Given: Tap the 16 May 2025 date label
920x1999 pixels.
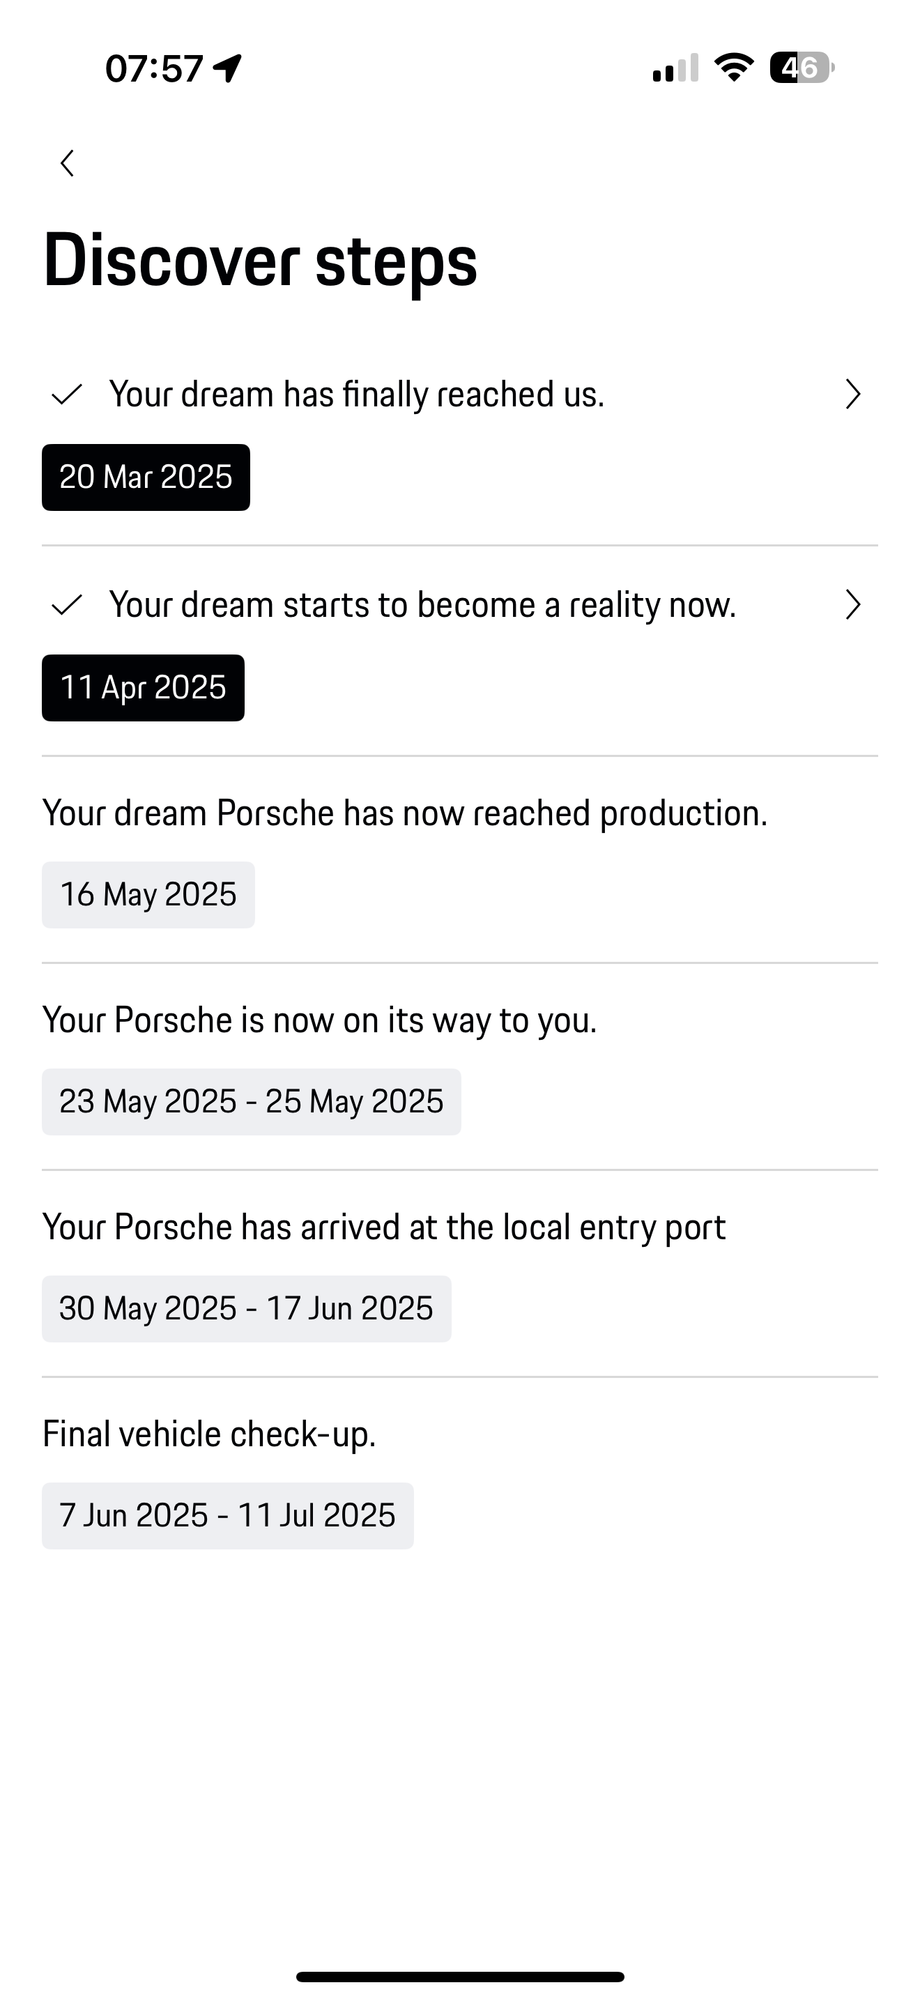Looking at the screenshot, I should coord(148,895).
